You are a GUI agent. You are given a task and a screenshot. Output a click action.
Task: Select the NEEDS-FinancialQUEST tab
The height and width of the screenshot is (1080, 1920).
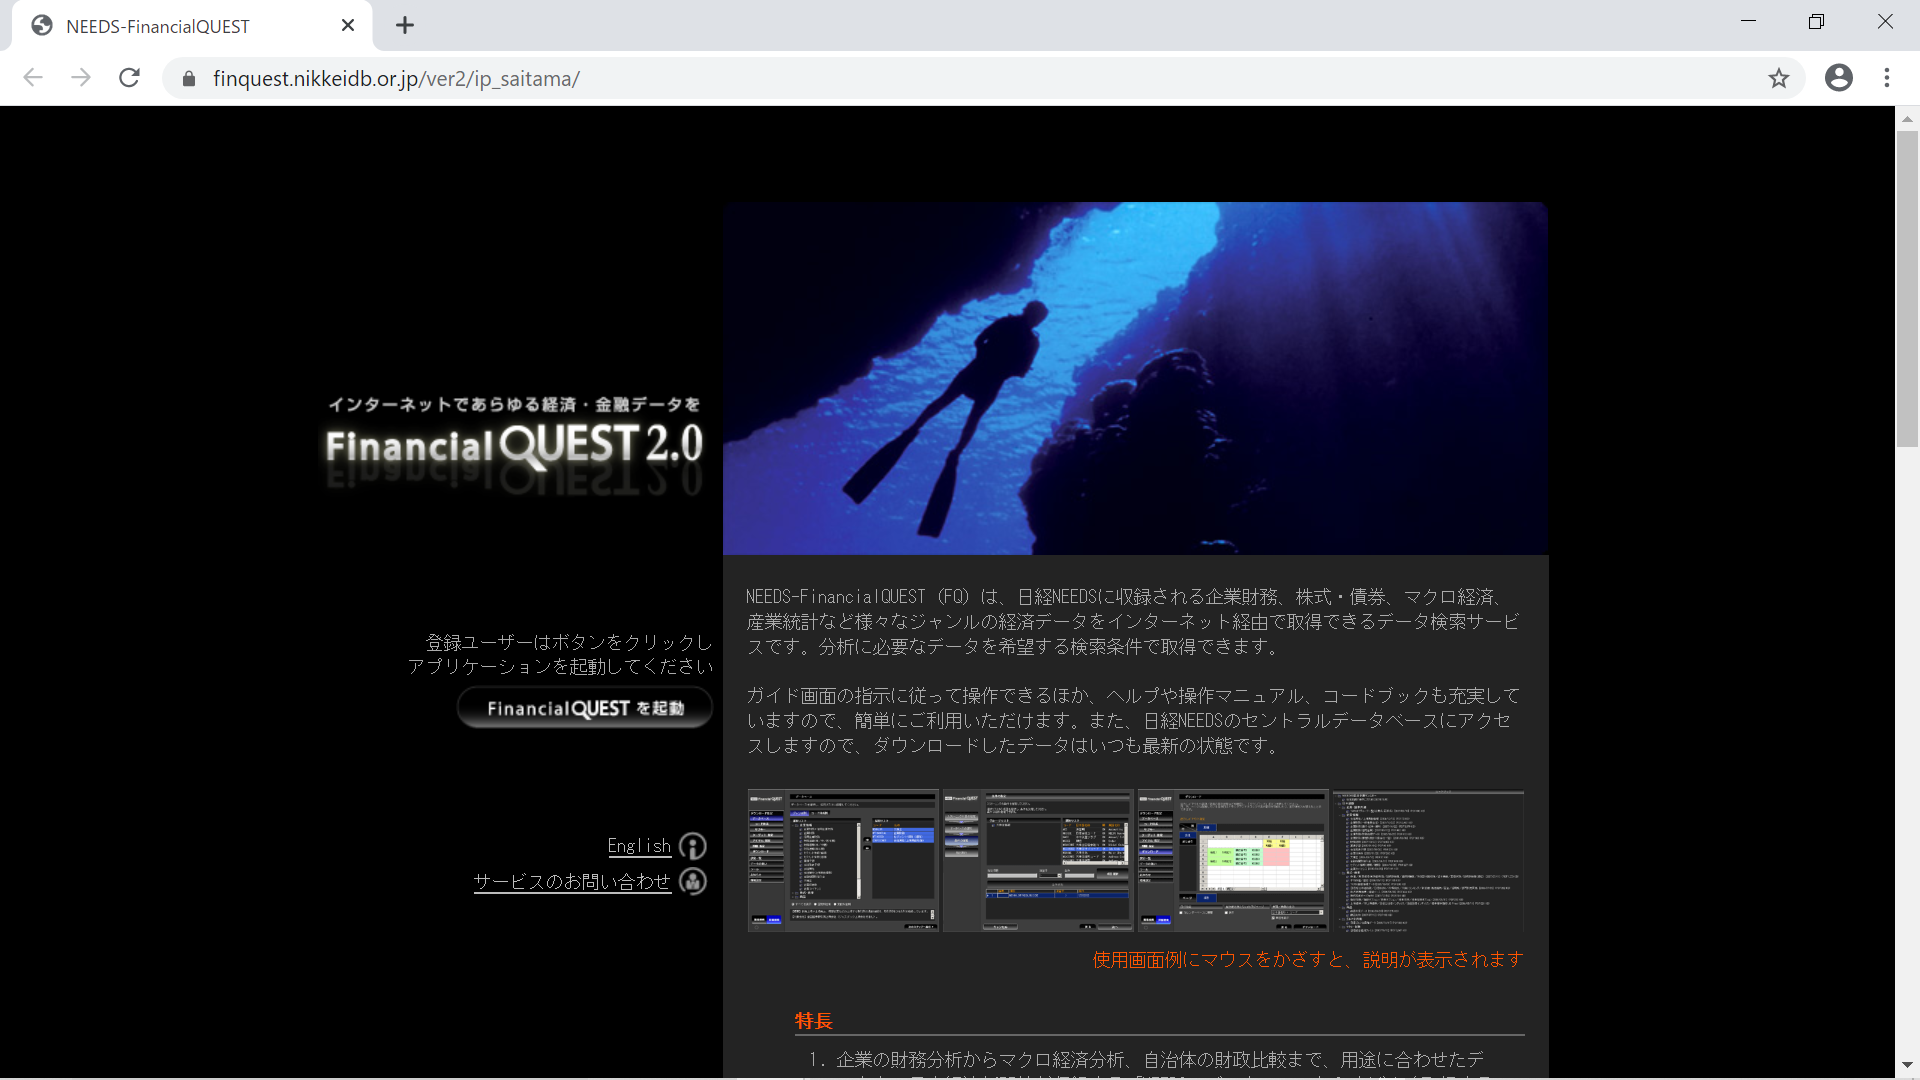(190, 26)
